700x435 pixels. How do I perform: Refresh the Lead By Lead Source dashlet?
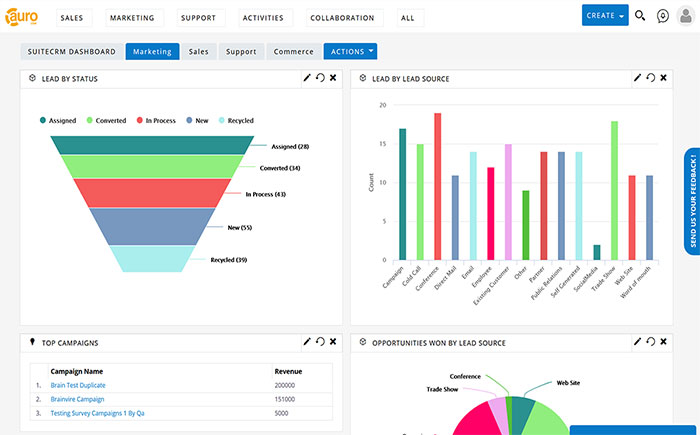pos(650,78)
